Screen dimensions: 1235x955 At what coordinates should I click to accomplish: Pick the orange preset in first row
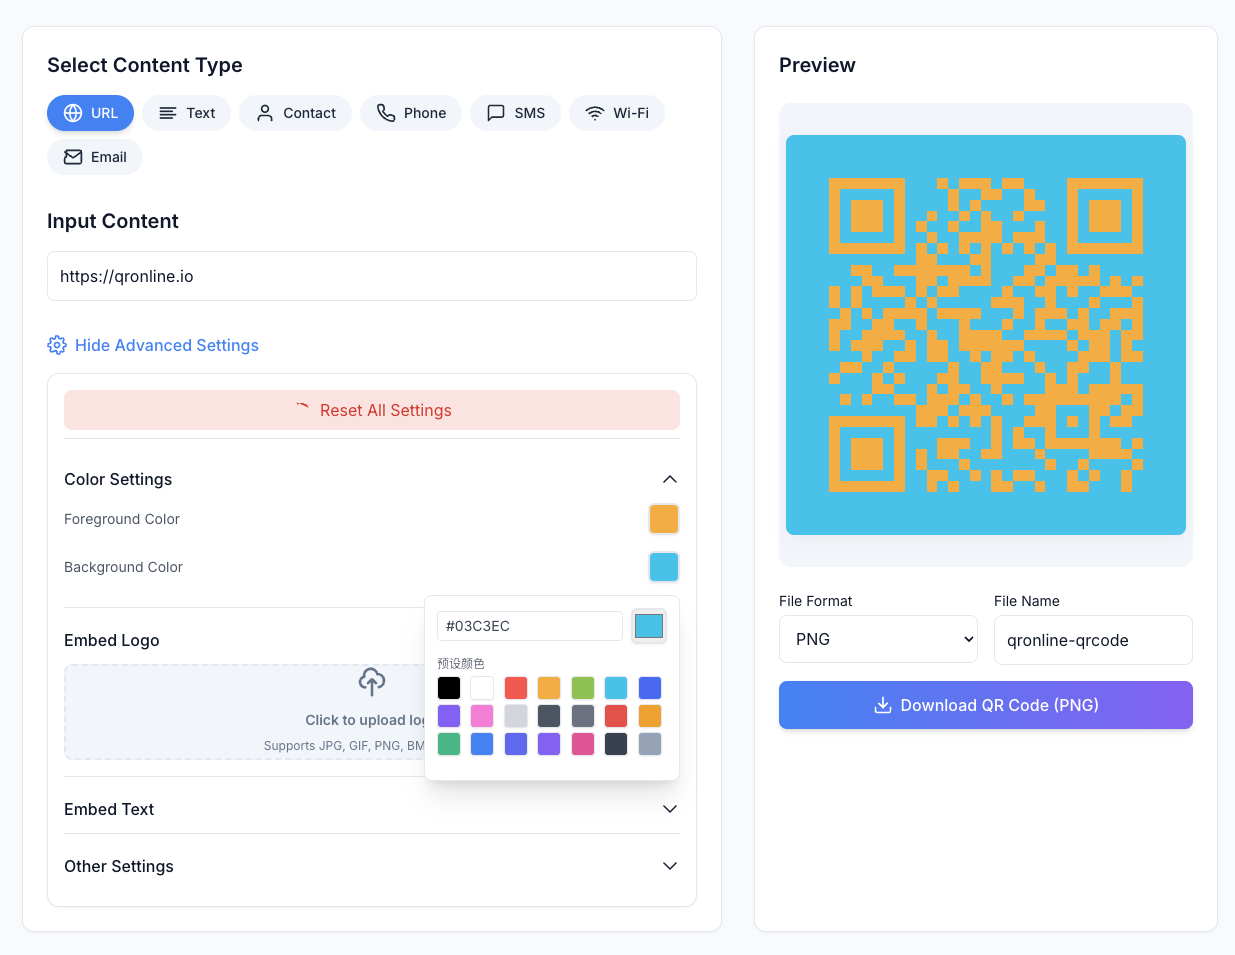tap(549, 688)
